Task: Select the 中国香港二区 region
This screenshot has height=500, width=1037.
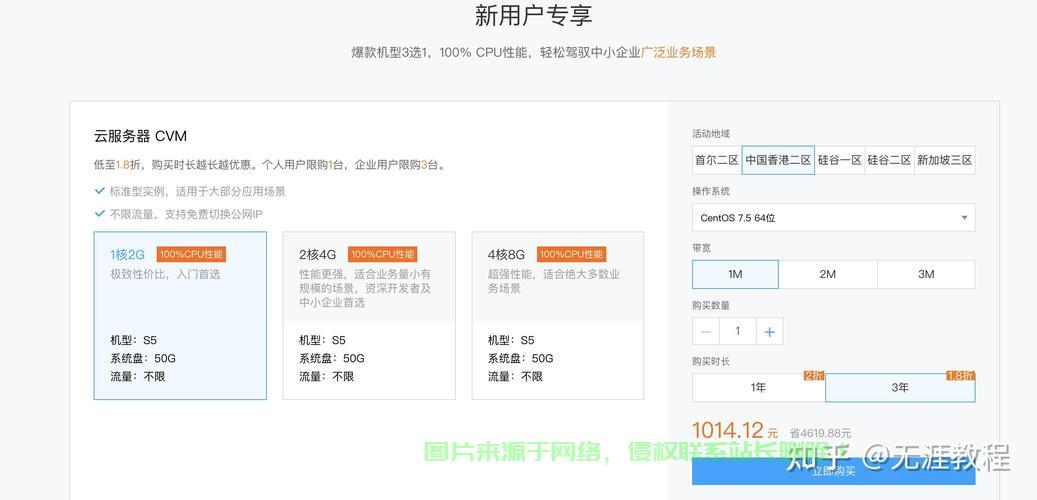Action: pyautogui.click(x=778, y=160)
